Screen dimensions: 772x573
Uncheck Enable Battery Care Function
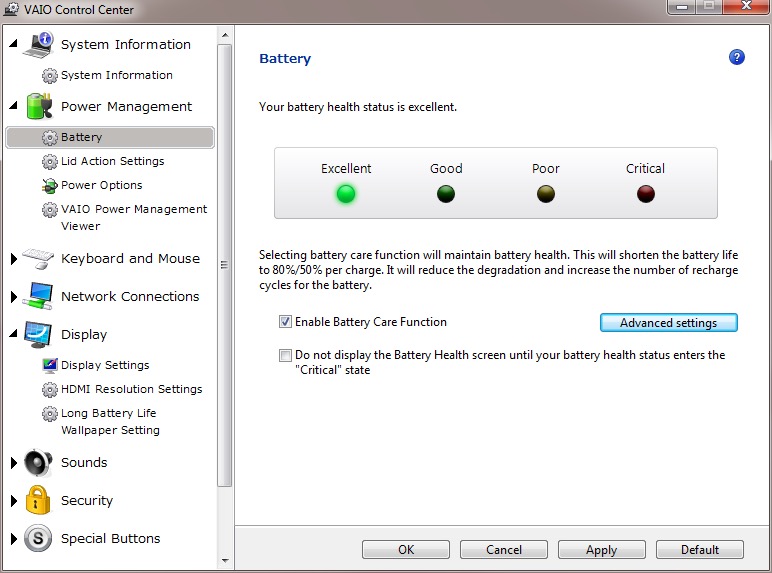(x=286, y=322)
